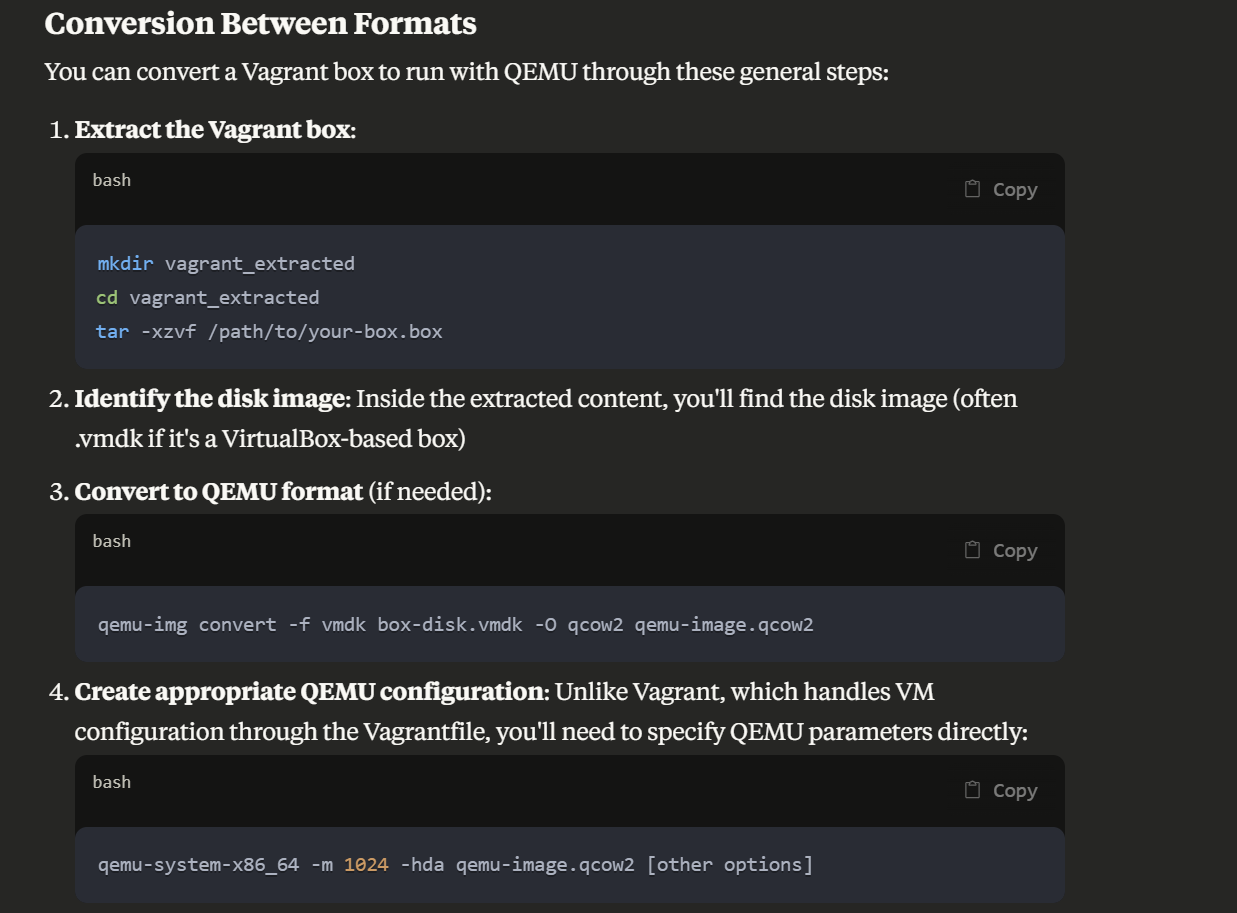Click the qemu-system-x86_64 launch command

tap(455, 864)
